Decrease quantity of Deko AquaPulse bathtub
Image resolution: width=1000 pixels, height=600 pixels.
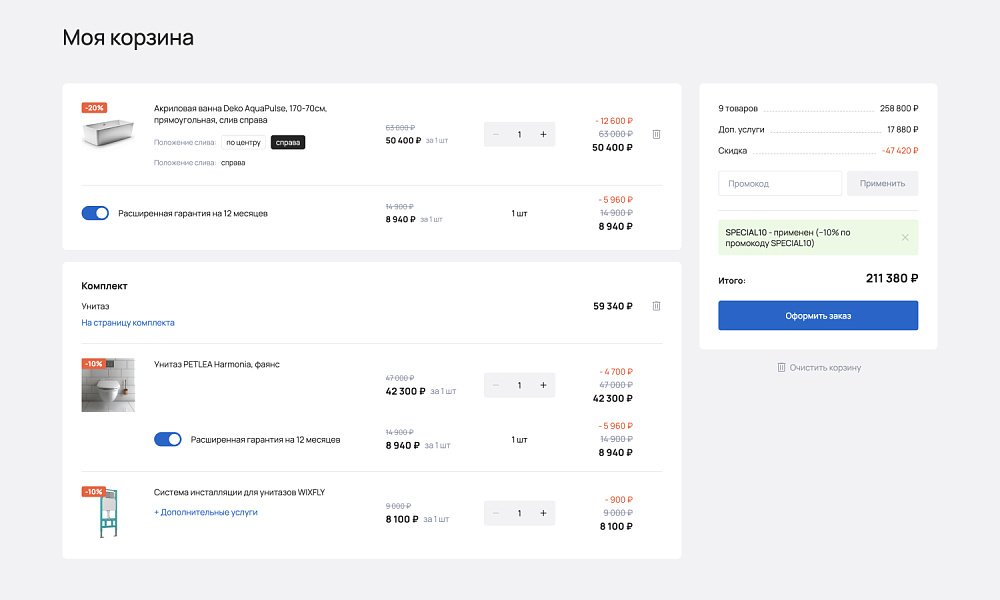tap(496, 134)
